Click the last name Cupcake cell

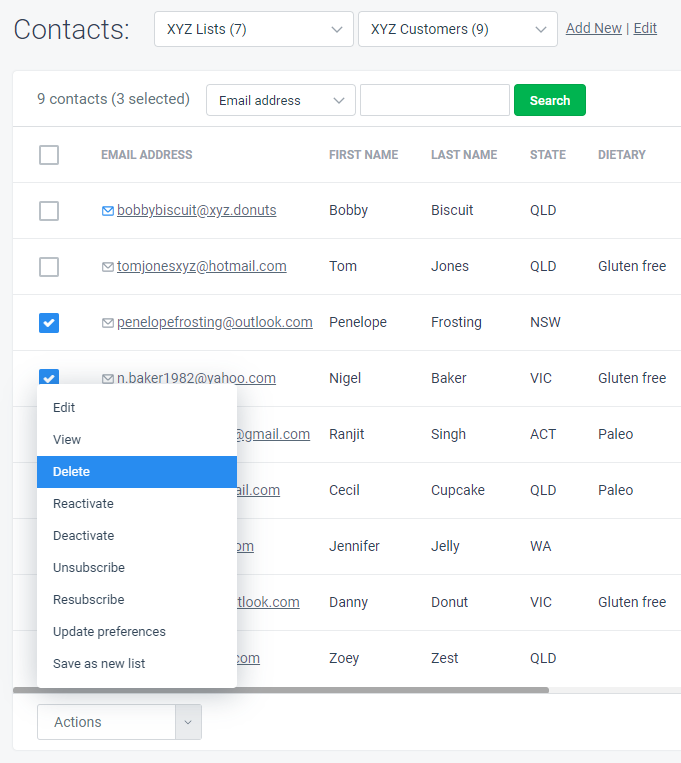[x=458, y=490]
